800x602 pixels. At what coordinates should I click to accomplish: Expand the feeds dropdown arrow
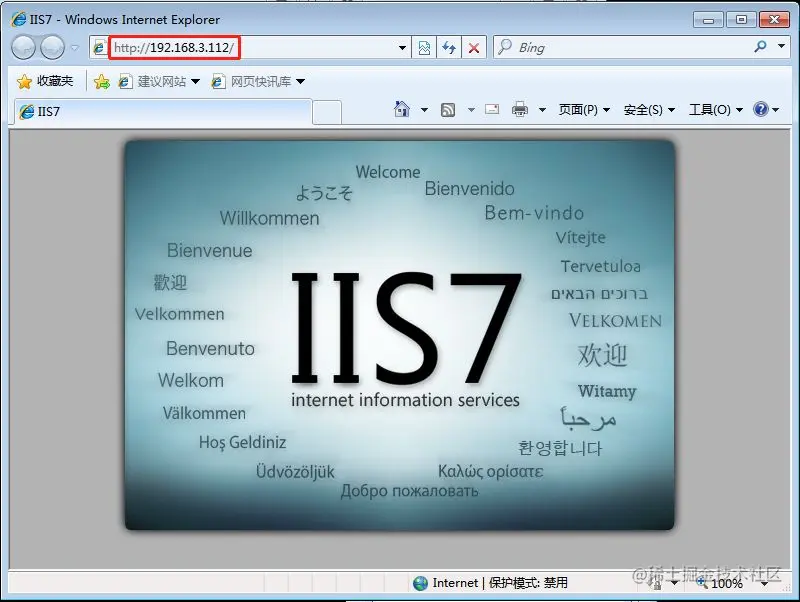pos(471,110)
